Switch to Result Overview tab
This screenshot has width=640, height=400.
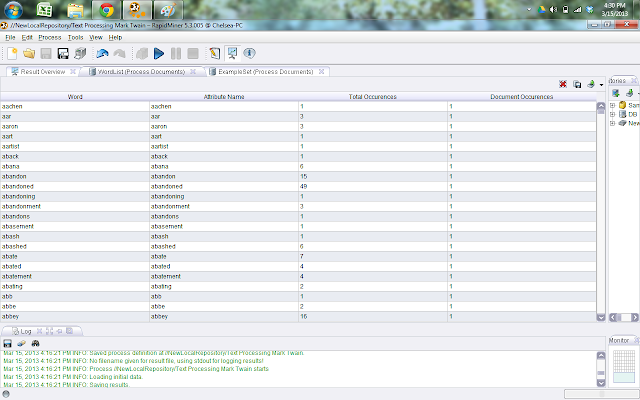click(x=42, y=72)
